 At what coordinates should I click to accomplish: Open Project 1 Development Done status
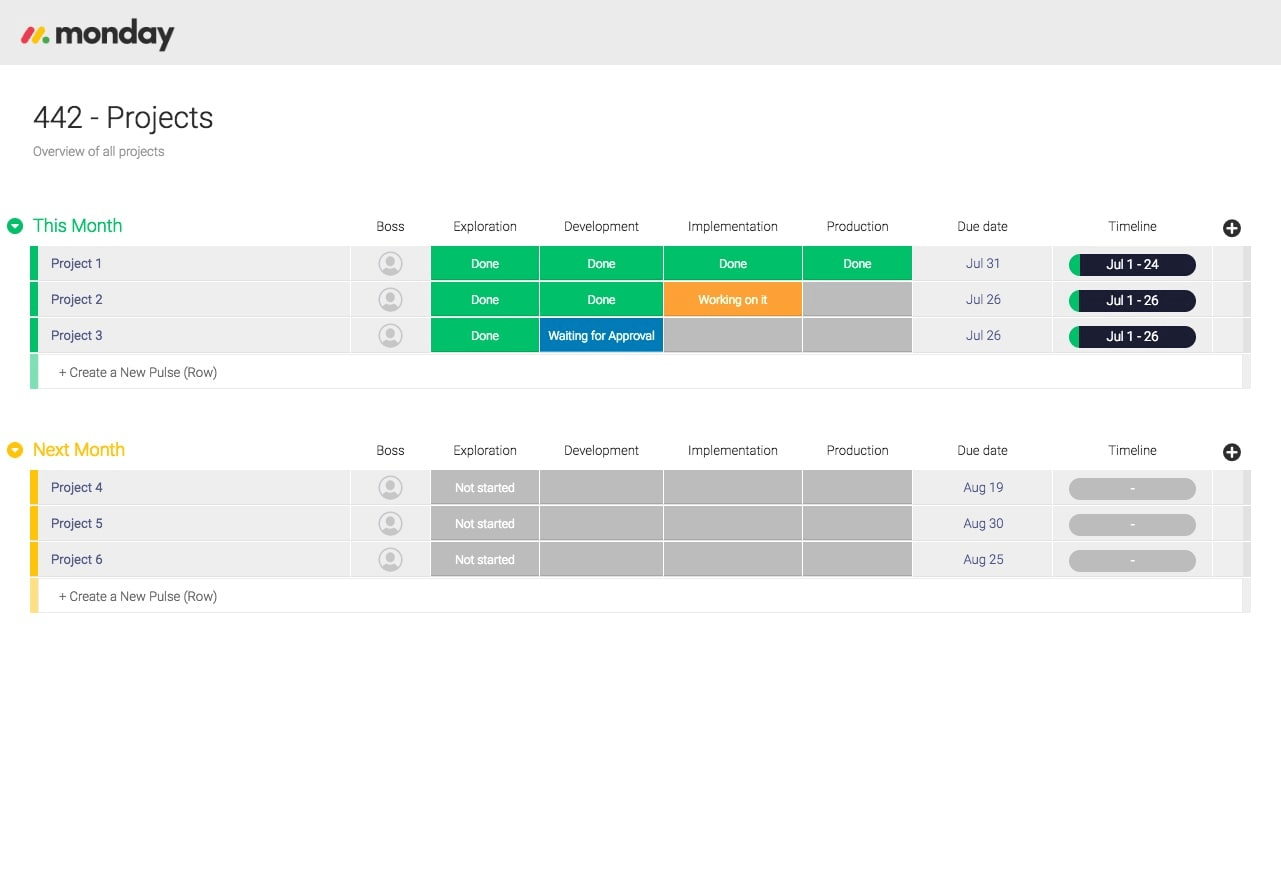point(601,264)
